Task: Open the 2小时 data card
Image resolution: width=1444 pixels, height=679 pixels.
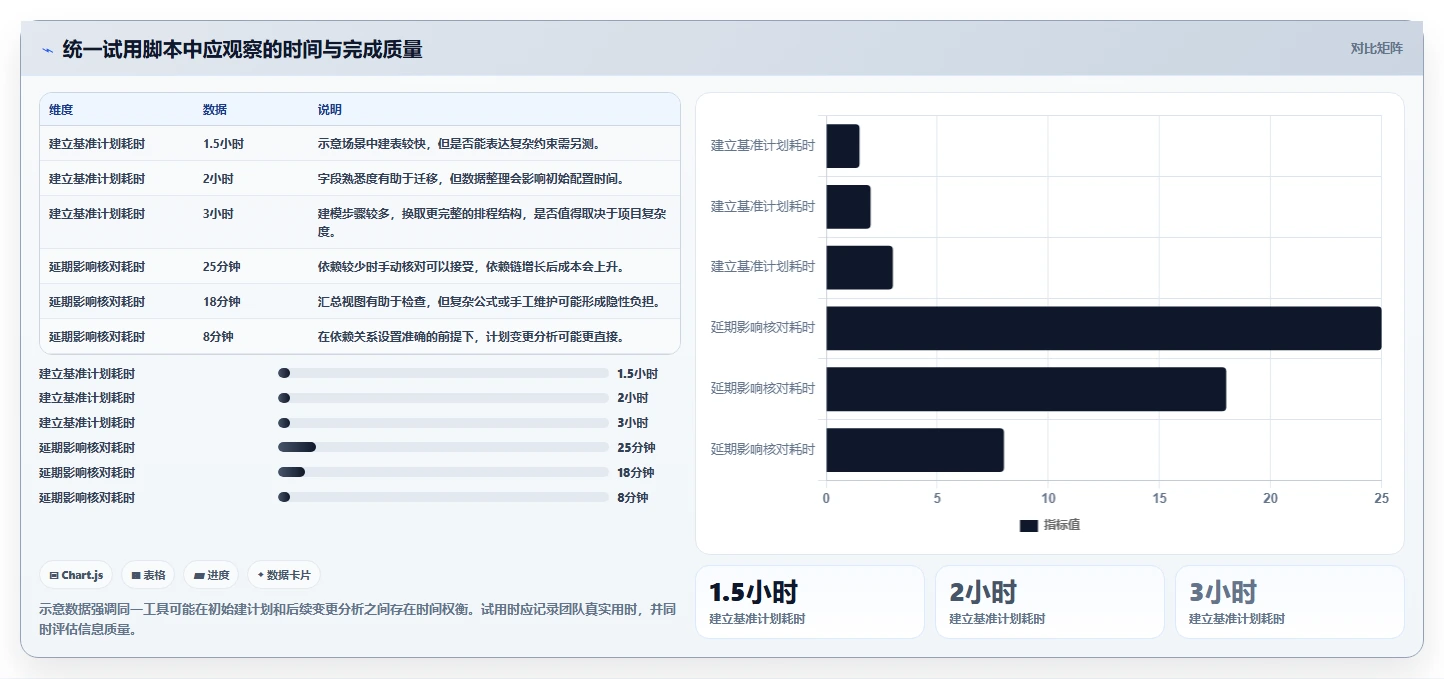Action: tap(1050, 602)
